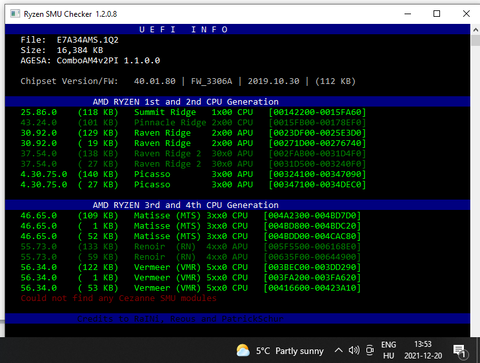
Task: Click the Raven Ridge 2 27 KB row
Action: pyautogui.click(x=193, y=164)
